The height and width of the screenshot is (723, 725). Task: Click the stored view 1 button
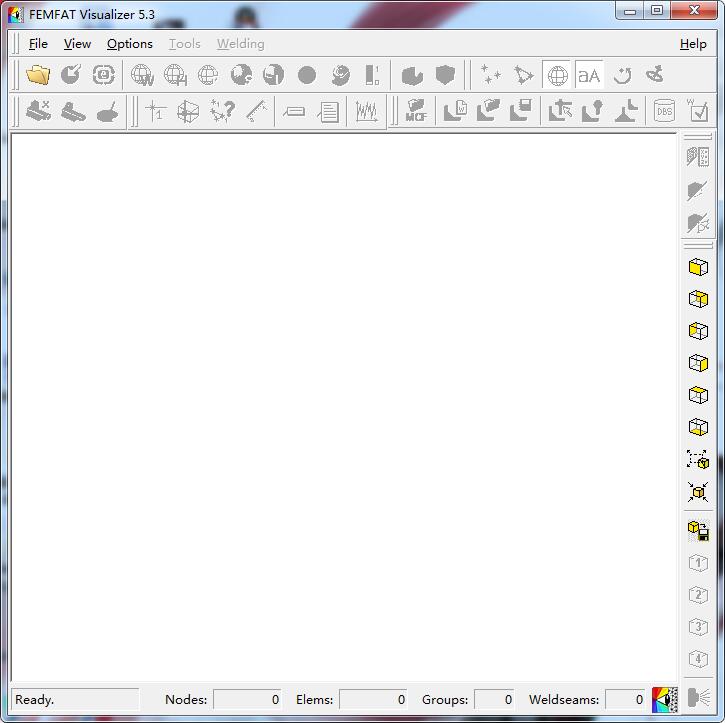(698, 563)
